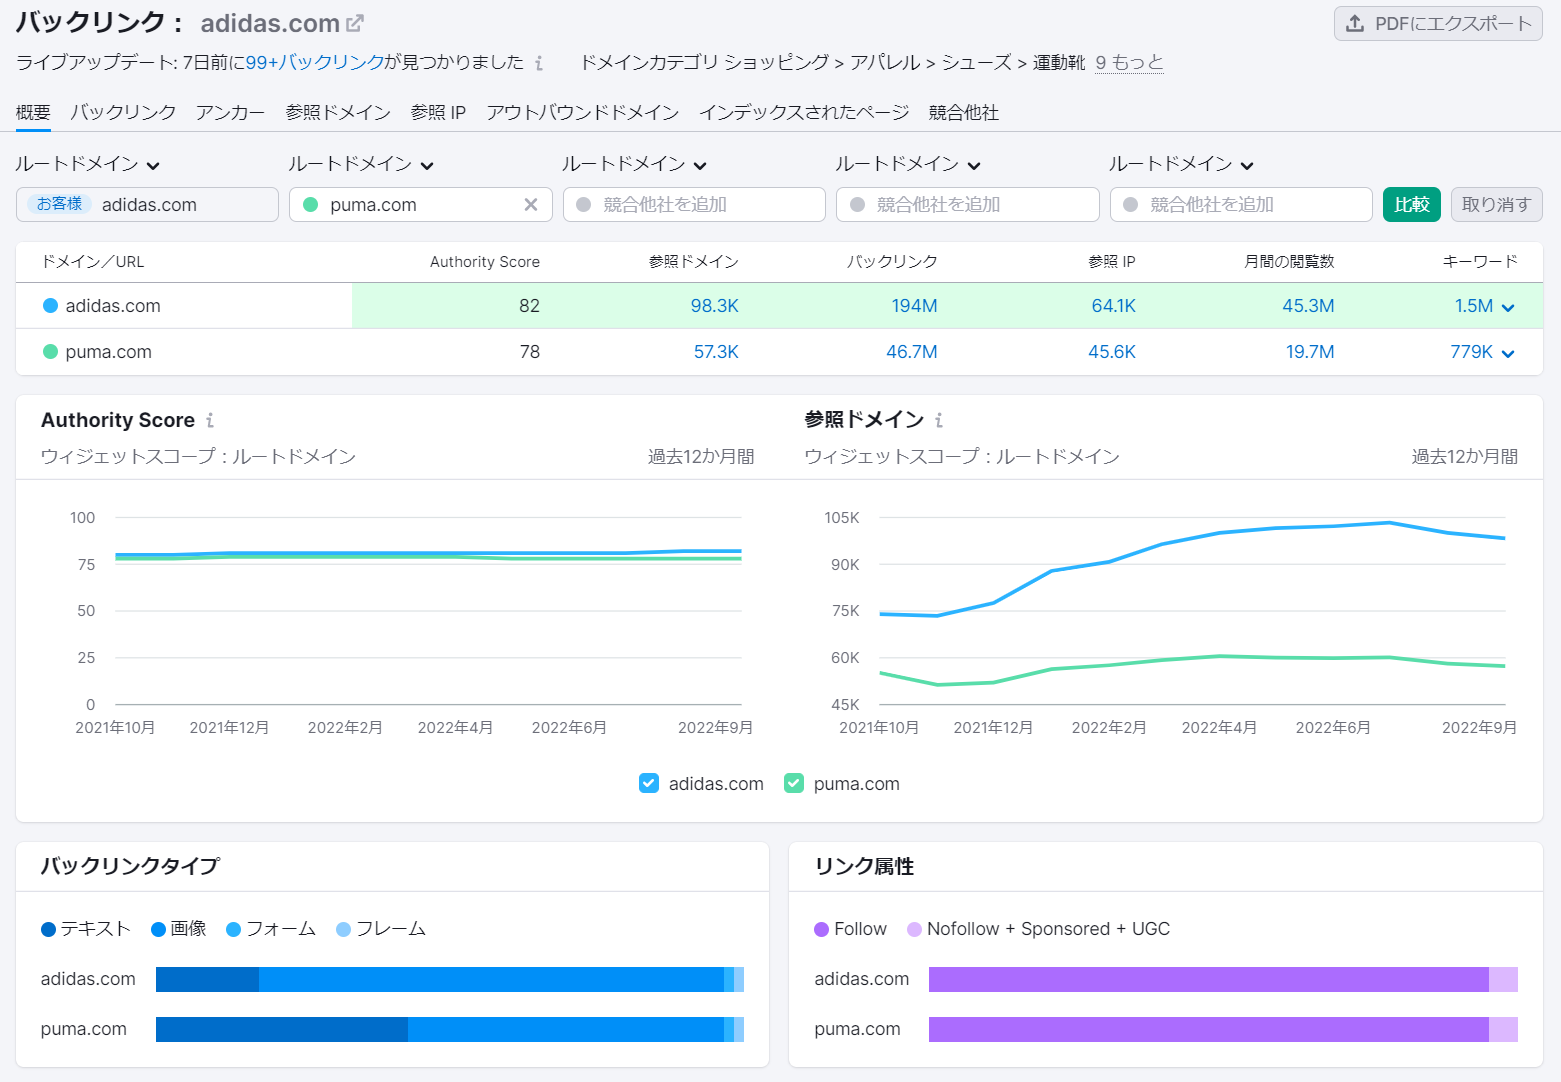Click puma.com バックリンク value 46.7M

coord(911,352)
